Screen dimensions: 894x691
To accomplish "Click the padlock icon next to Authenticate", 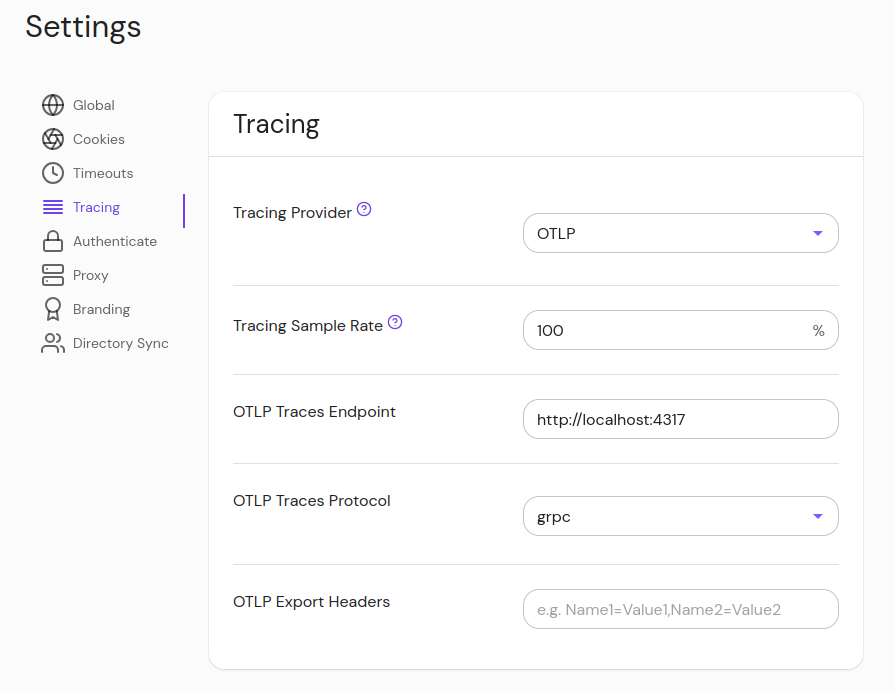I will point(52,241).
